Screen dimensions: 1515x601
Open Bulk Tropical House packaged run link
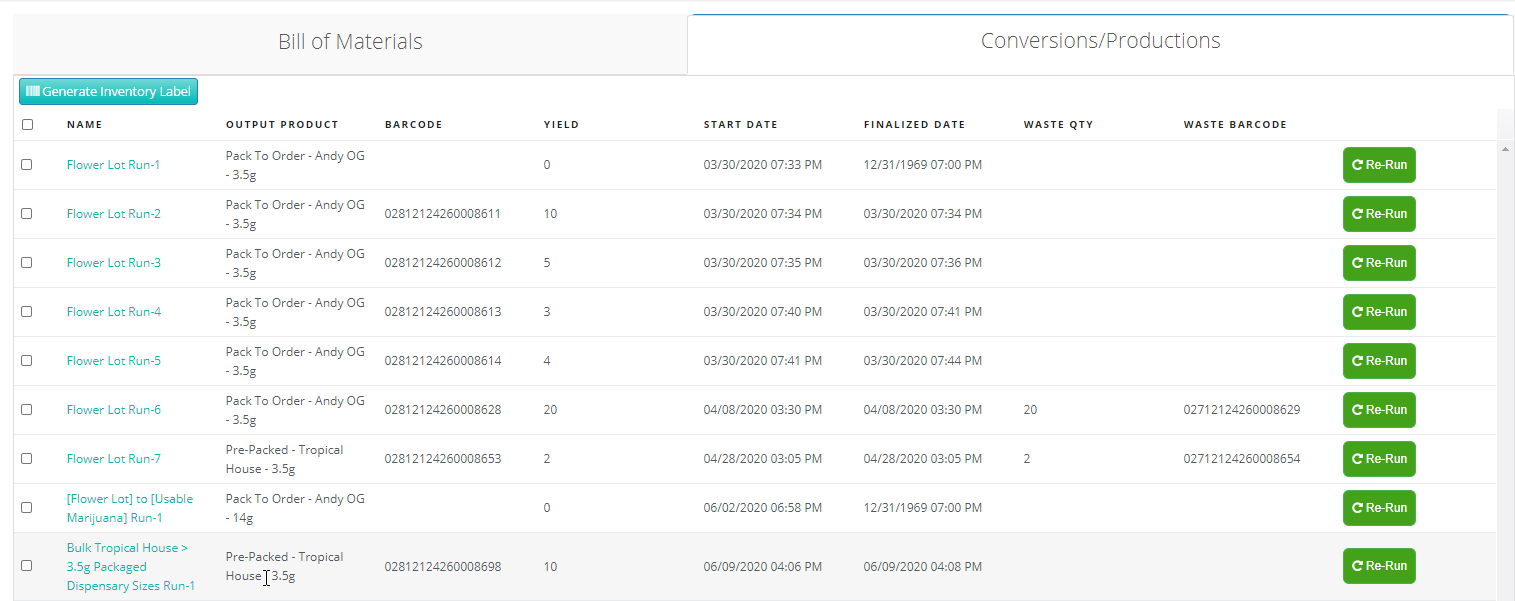click(130, 567)
